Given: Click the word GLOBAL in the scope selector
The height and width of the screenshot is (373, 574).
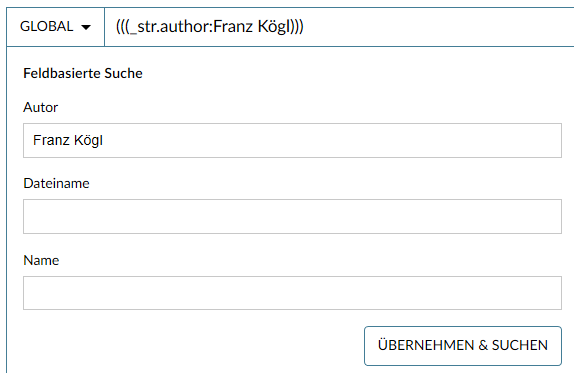Looking at the screenshot, I should pos(46,27).
